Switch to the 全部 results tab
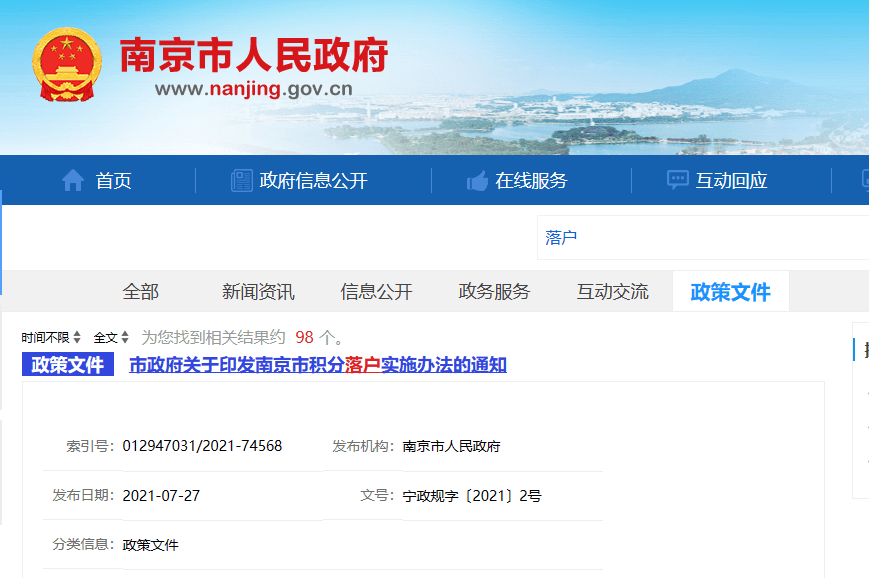Screen dimensions: 869x578 point(141,291)
